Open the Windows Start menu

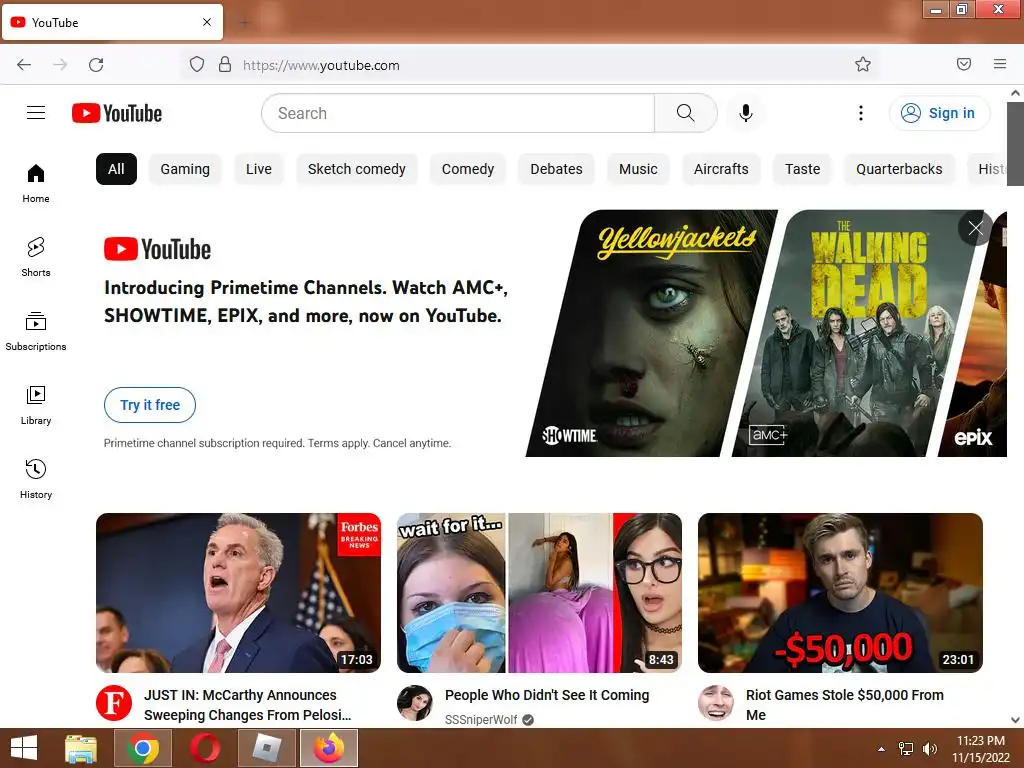point(24,748)
